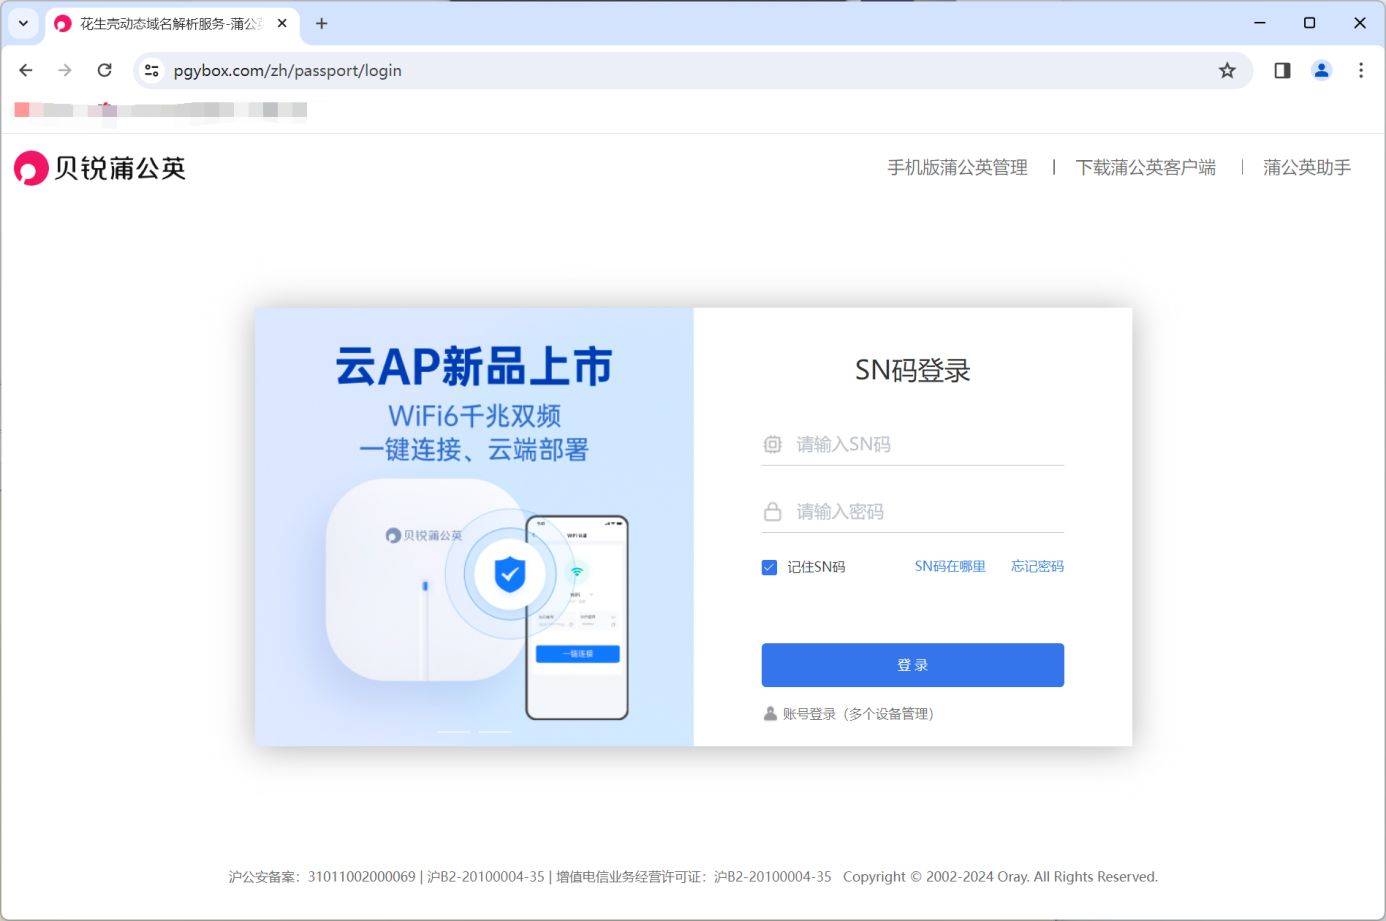Viewport: 1386px width, 921px height.
Task: Click the address bar URL pgybox.com/zh/passport/login
Action: click(288, 70)
